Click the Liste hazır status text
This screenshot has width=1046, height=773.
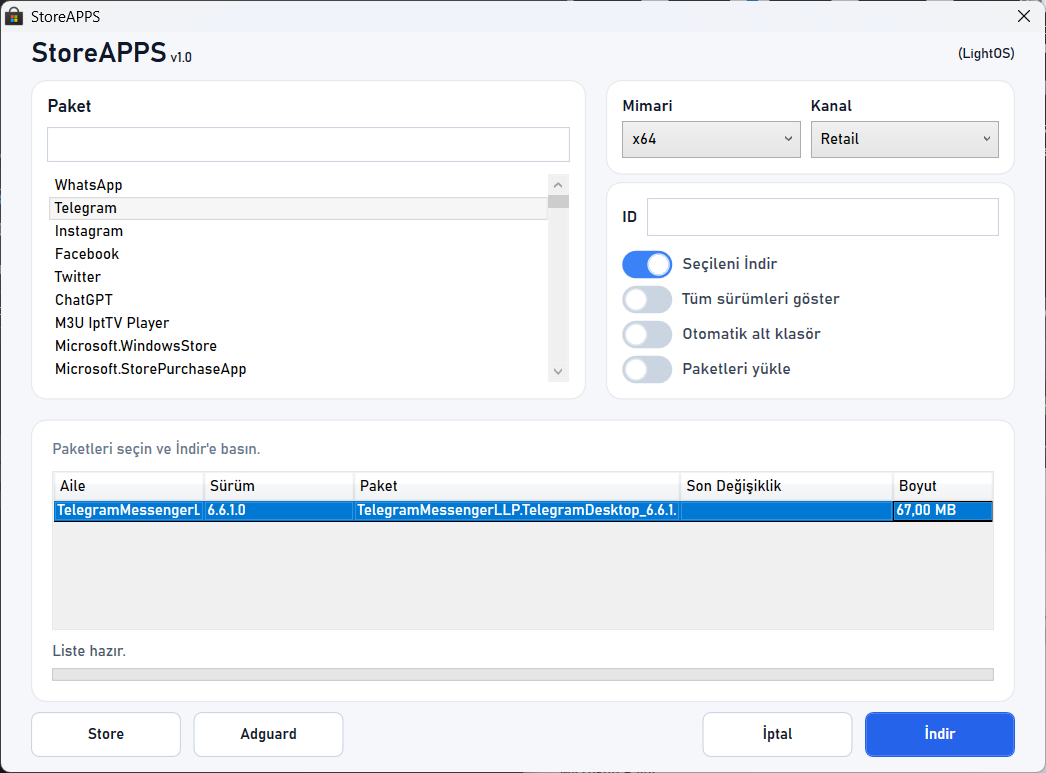89,651
